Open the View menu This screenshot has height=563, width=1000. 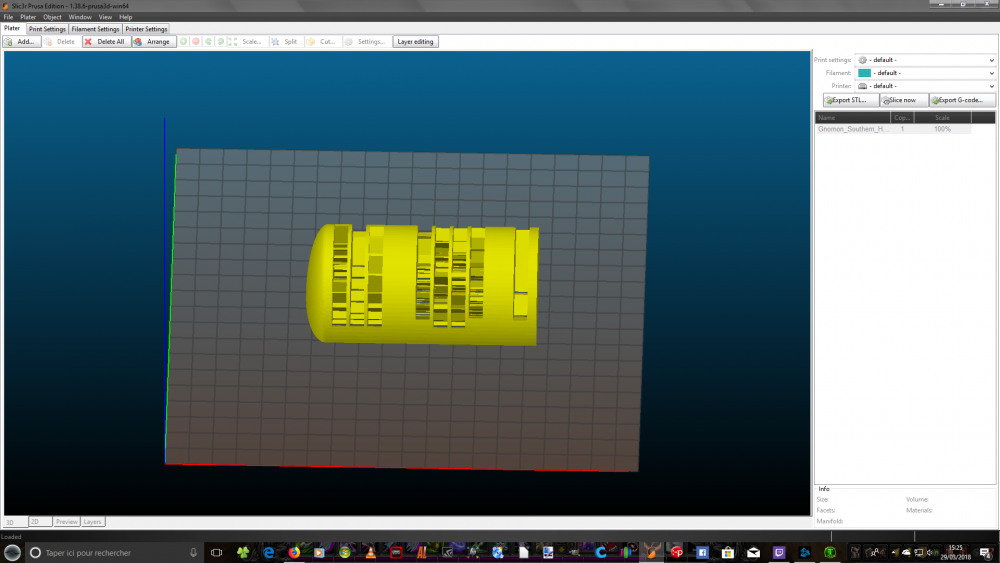point(105,17)
